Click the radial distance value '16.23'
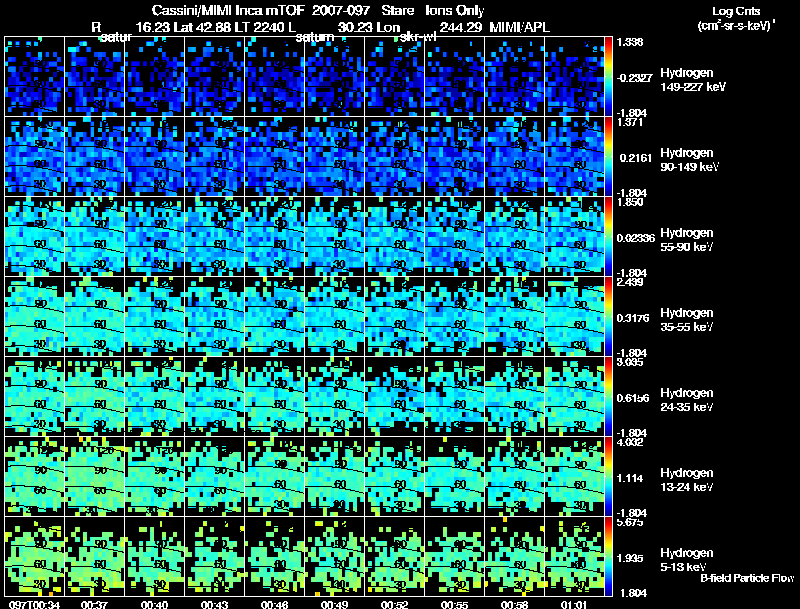800x609 pixels. tap(153, 27)
